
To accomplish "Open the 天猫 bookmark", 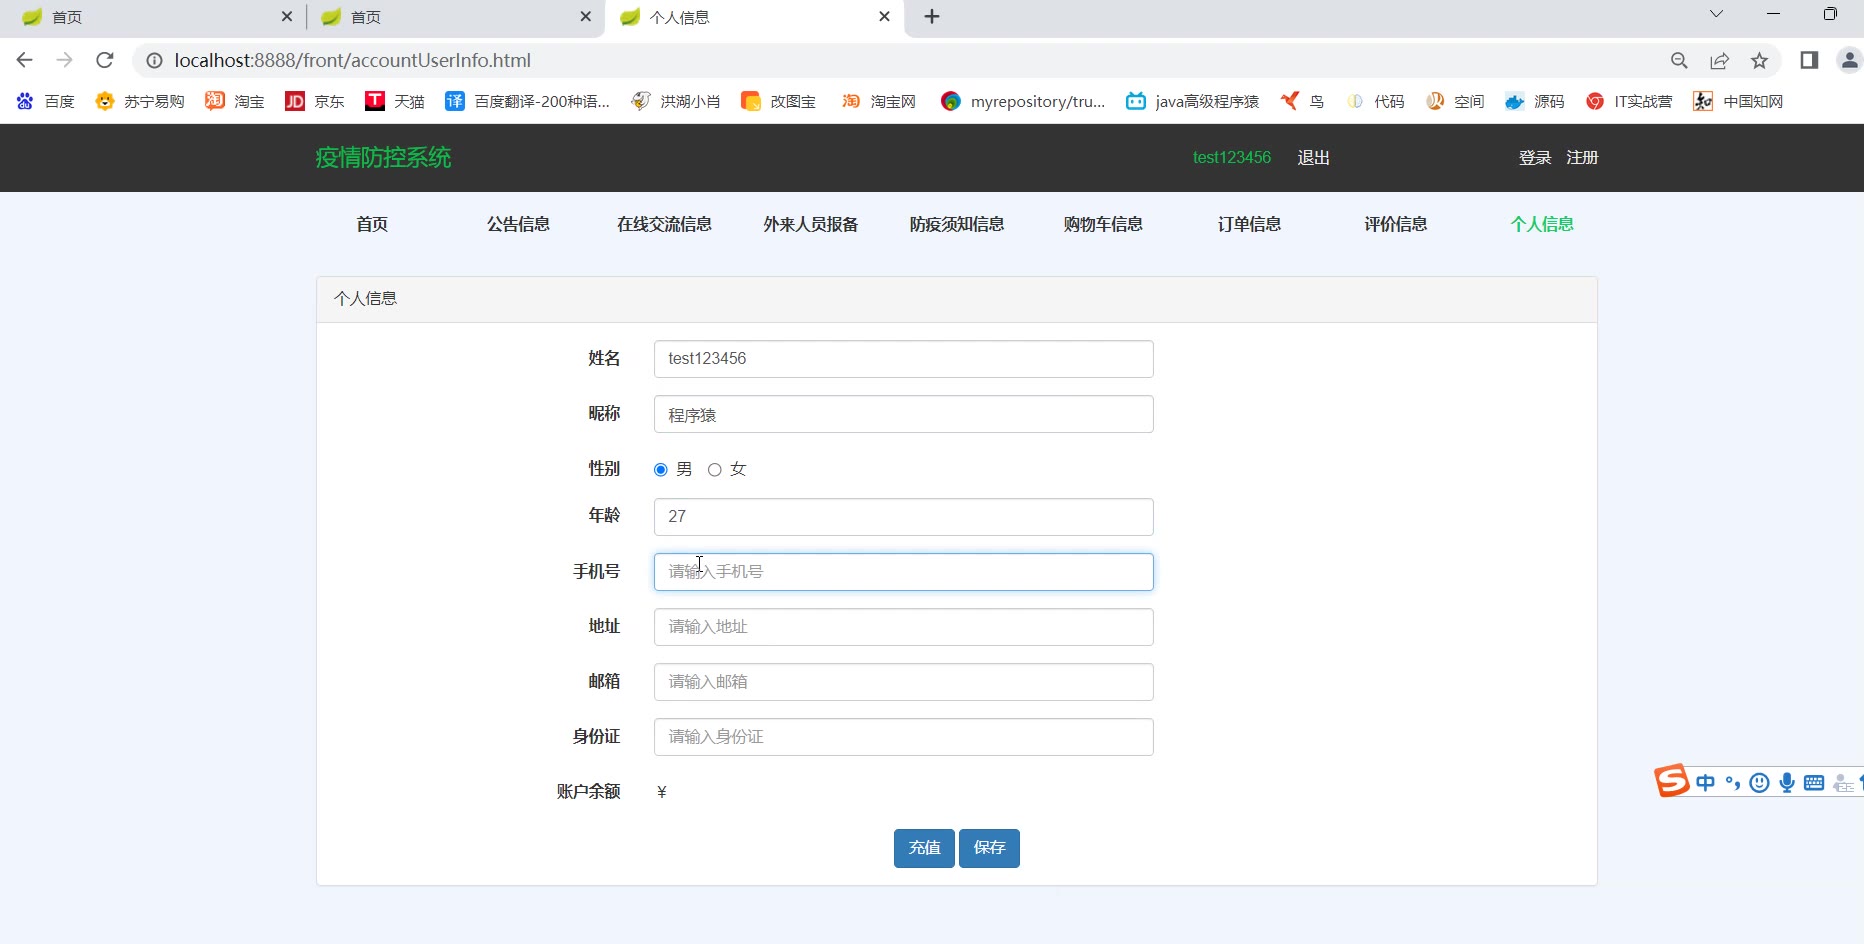I will click(x=395, y=101).
